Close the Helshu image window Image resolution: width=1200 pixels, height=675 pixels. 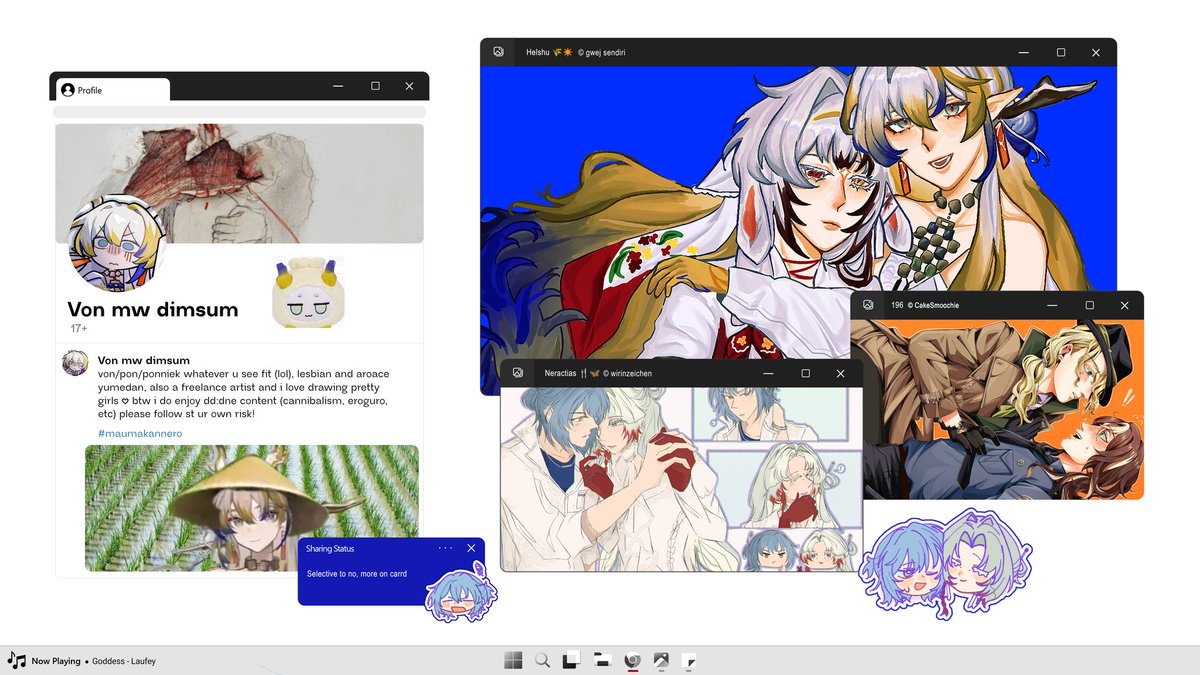point(1096,53)
